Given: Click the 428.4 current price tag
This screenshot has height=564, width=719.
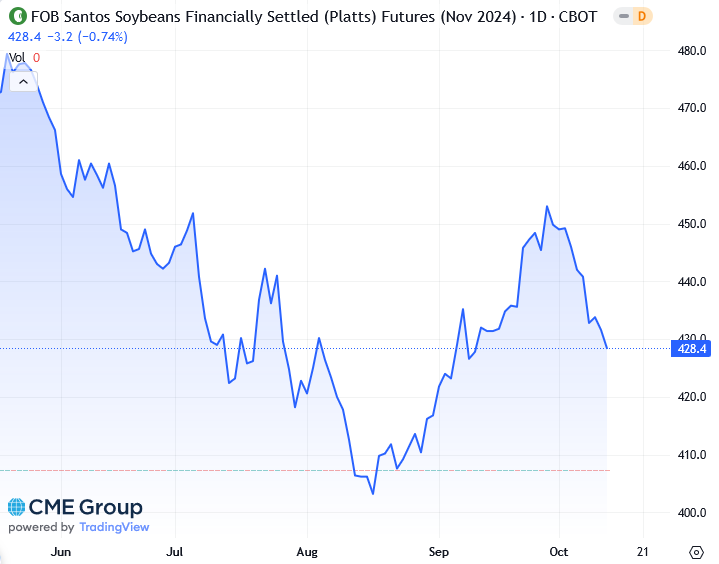Looking at the screenshot, I should coord(691,349).
